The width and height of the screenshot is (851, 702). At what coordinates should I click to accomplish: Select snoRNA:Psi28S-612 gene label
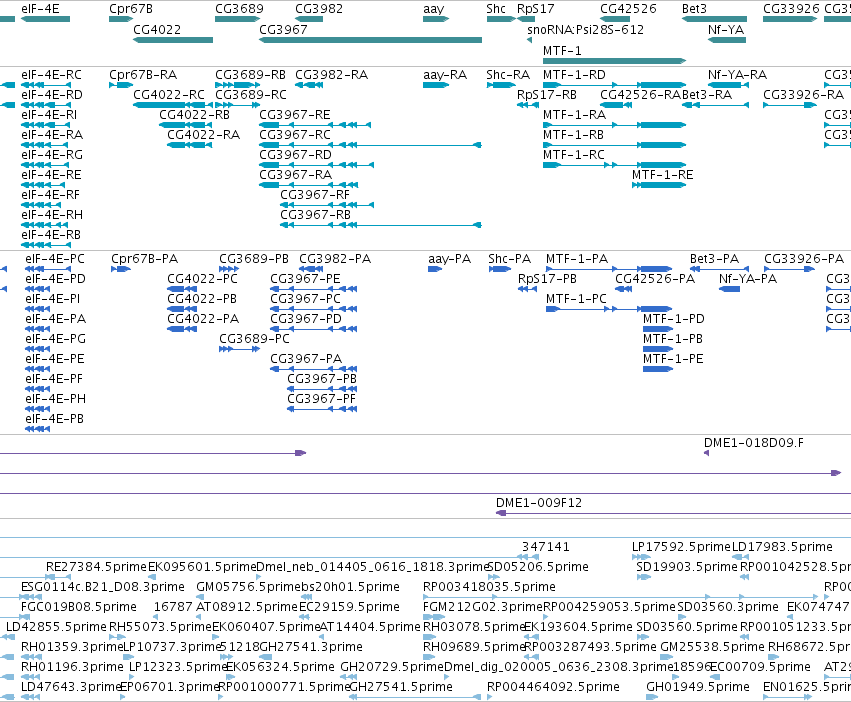(x=586, y=29)
